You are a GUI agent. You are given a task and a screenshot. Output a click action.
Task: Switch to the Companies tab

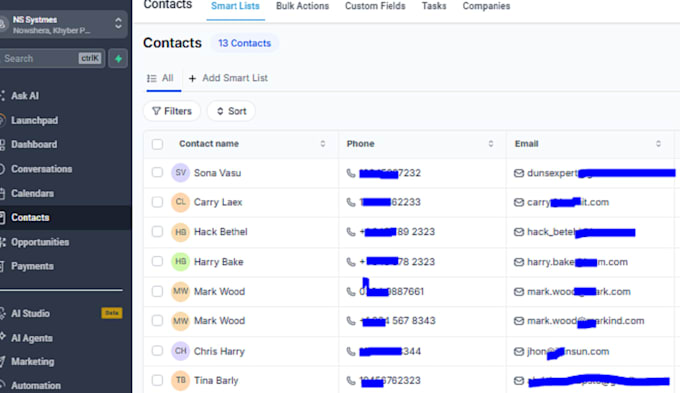click(x=486, y=6)
